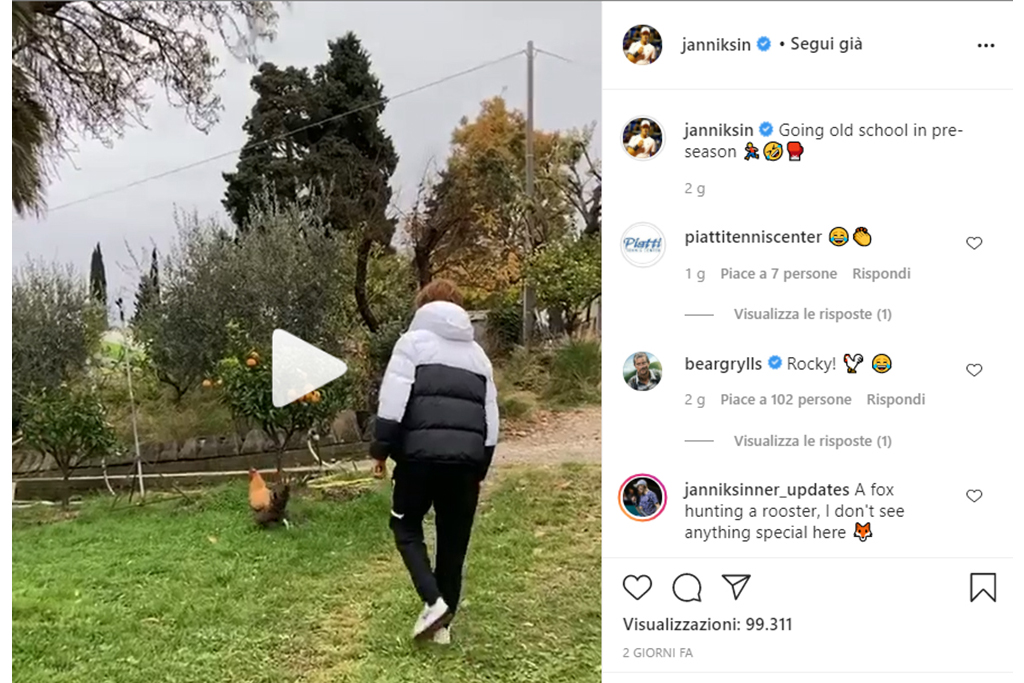Expand replies under piattitenniscenter comment

point(812,314)
